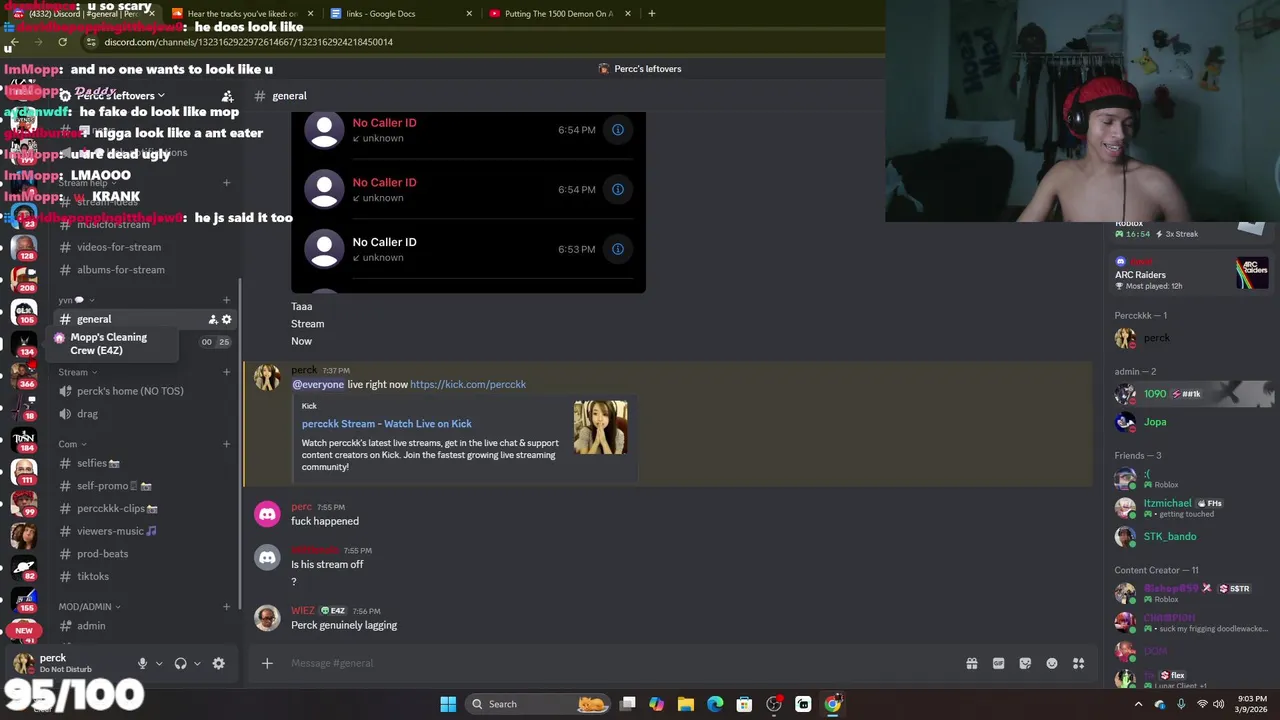Click info icon on 6:54 PM No Caller ID top row

(618, 130)
